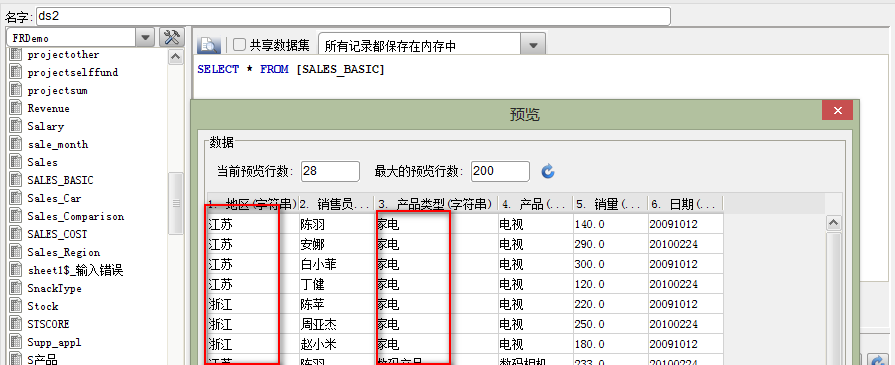Image resolution: width=895 pixels, height=365 pixels.
Task: Click the Salary table icon
Action: 16,127
